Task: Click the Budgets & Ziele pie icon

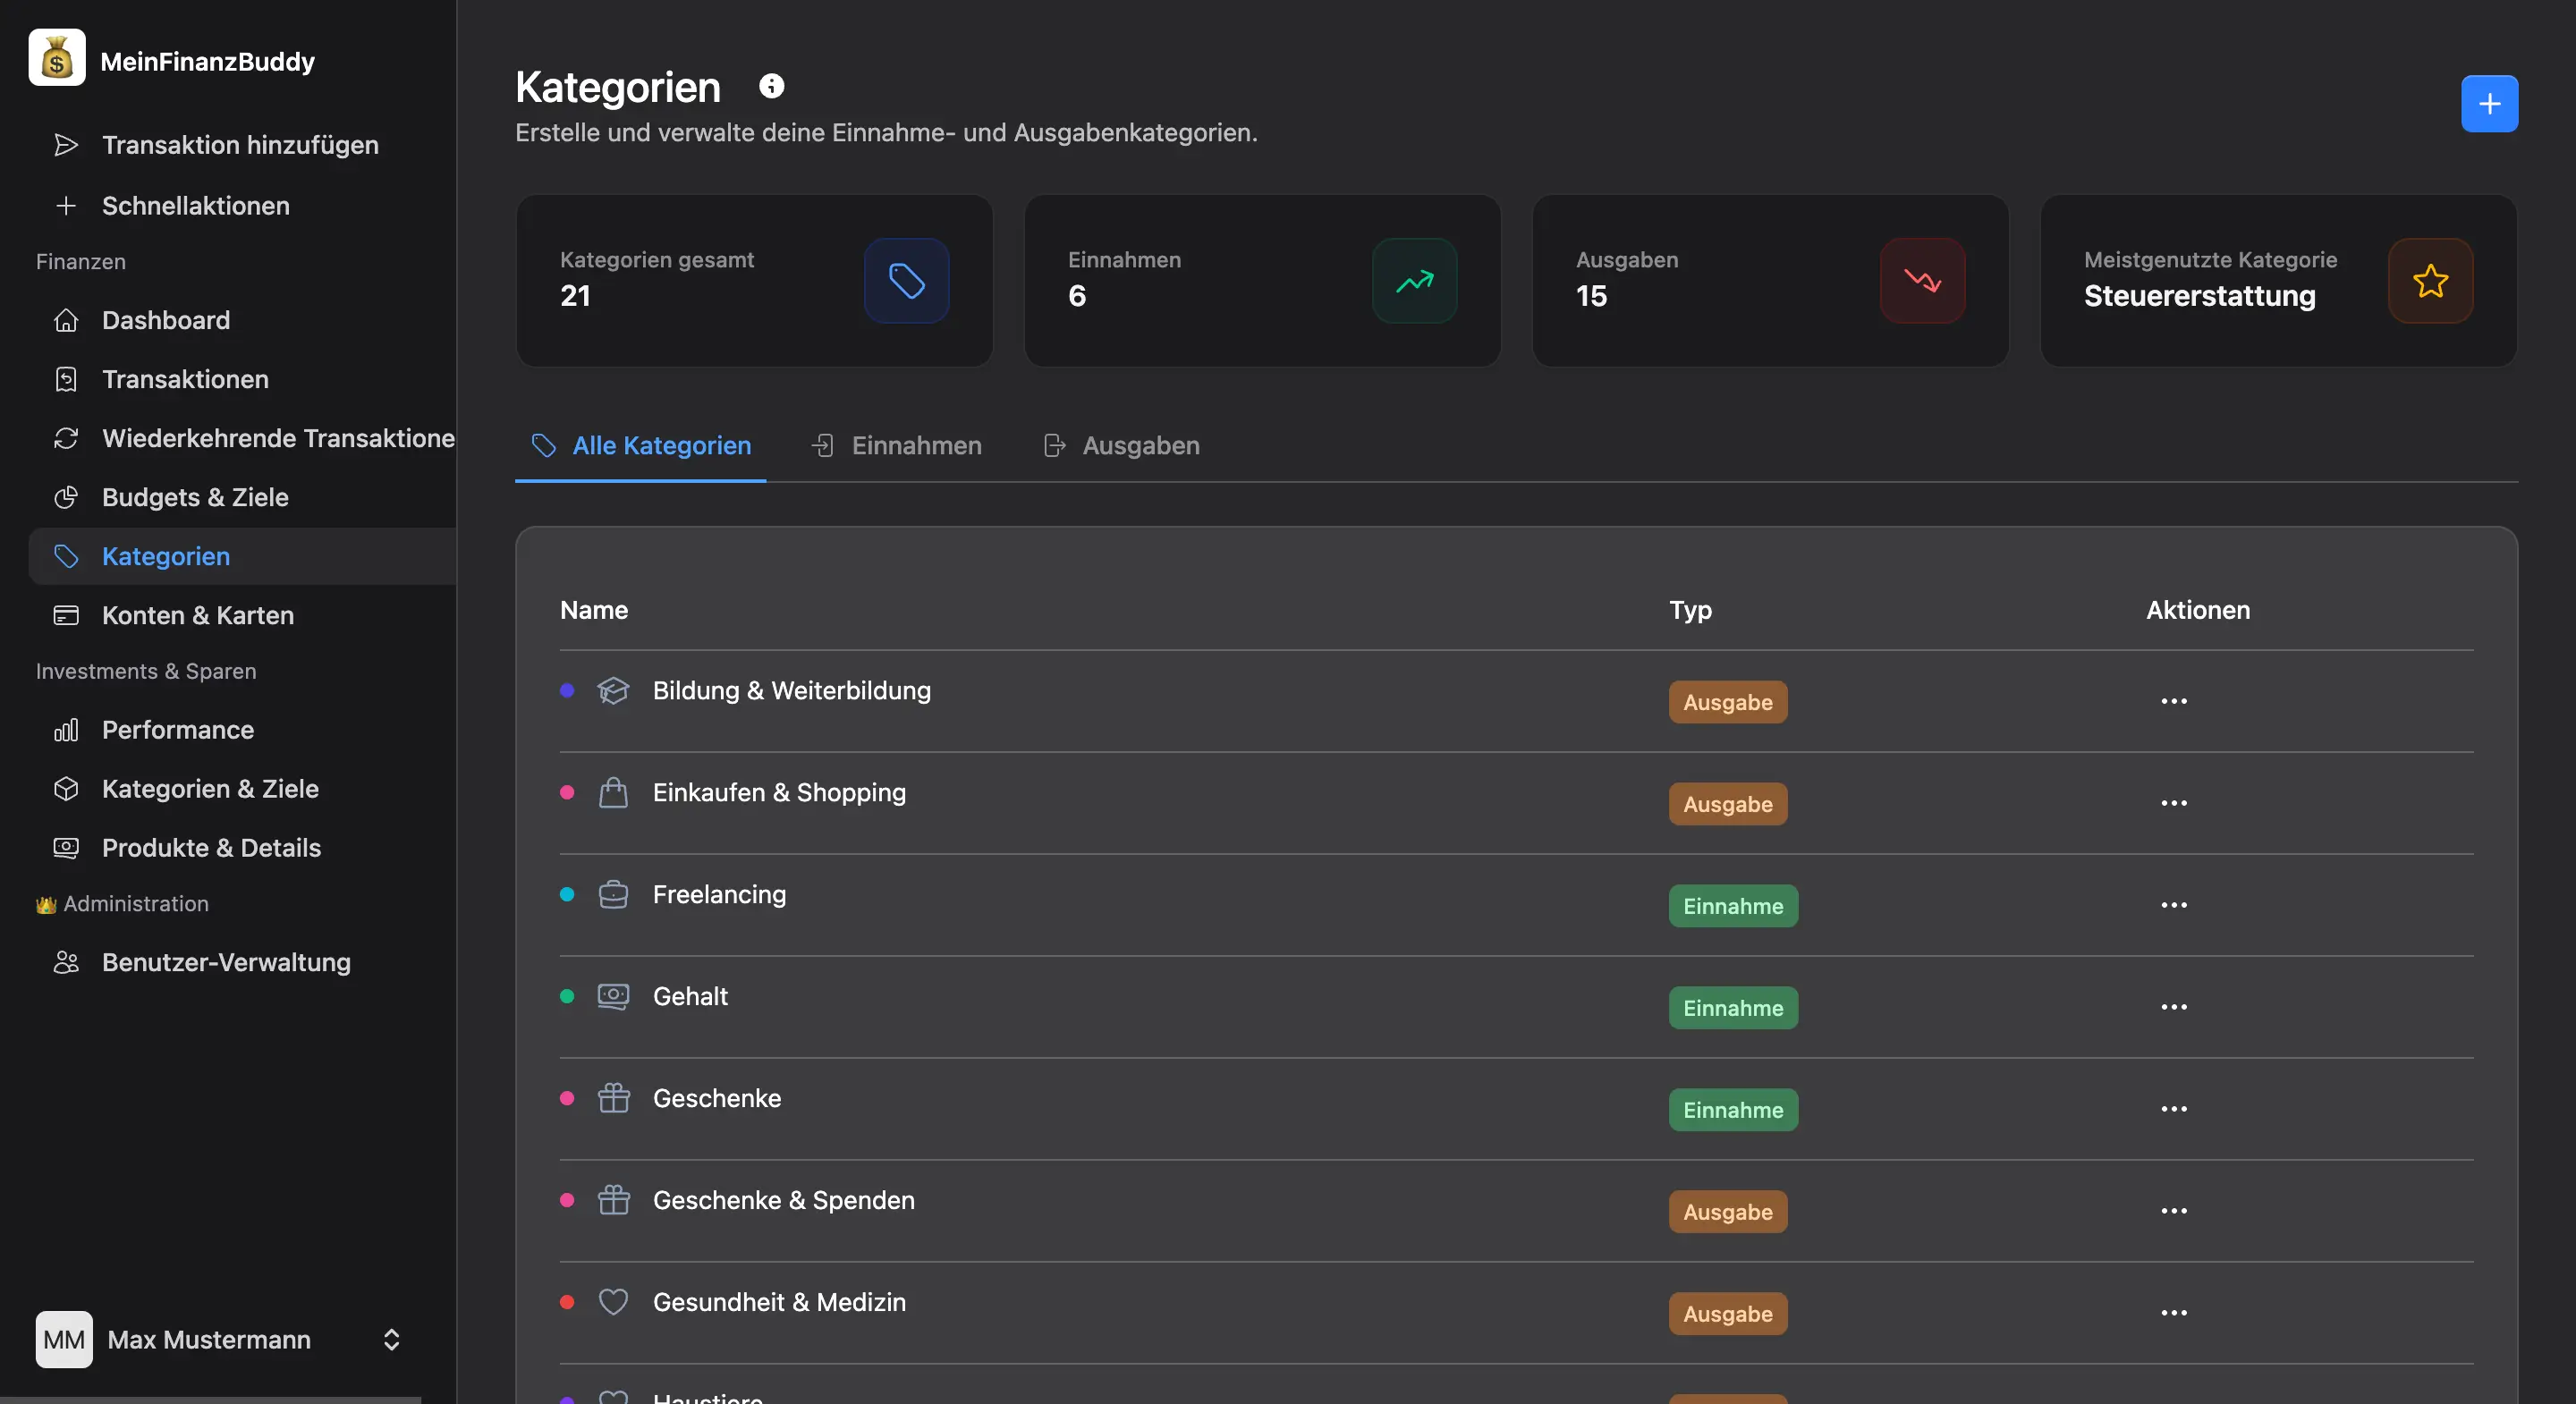Action: (66, 497)
